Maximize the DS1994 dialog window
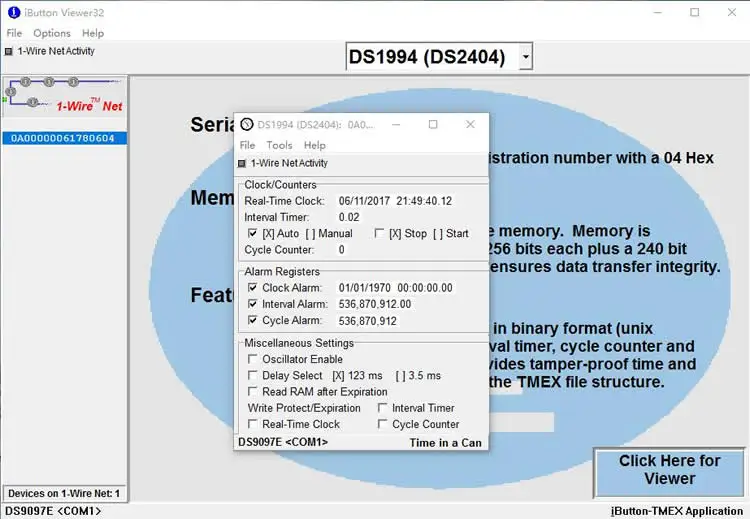Viewport: 750px width, 519px height. click(433, 124)
